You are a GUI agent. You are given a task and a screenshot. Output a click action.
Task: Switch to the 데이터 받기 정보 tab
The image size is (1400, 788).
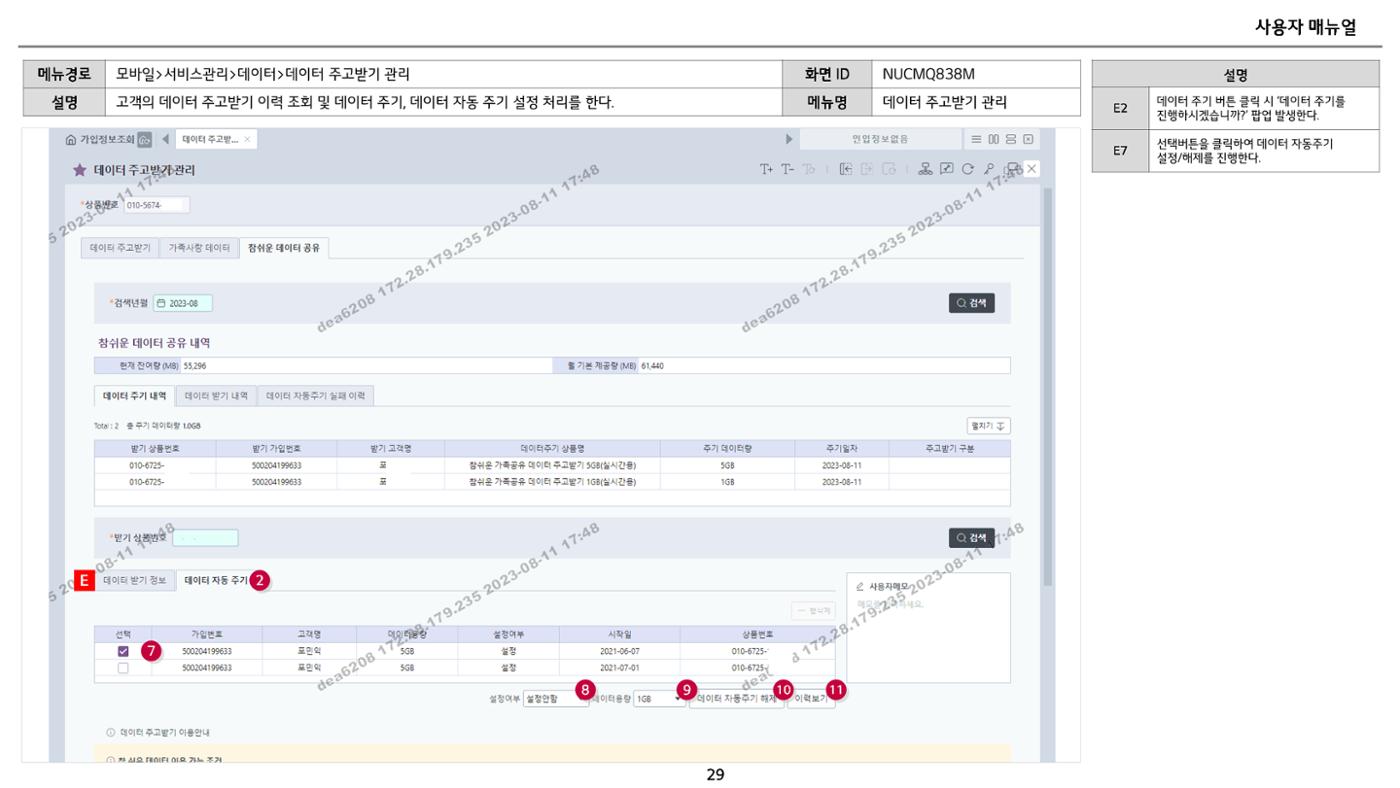(x=135, y=580)
